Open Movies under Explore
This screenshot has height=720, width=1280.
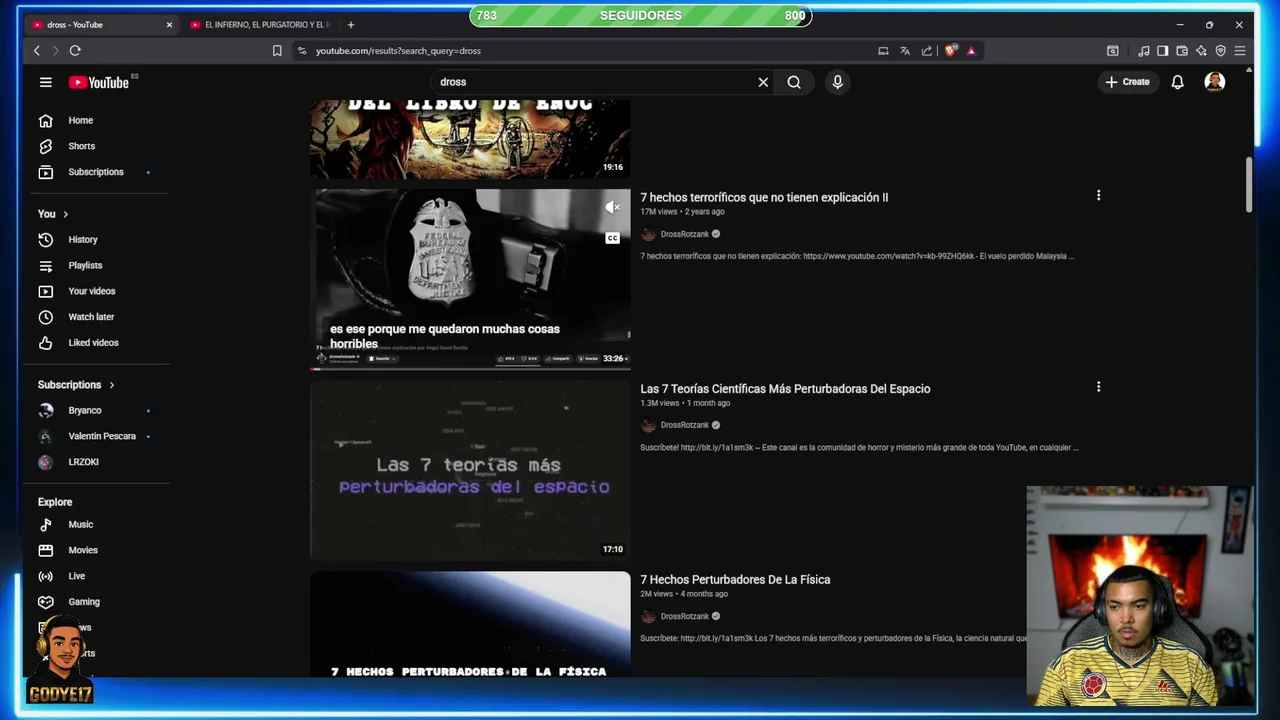point(82,551)
